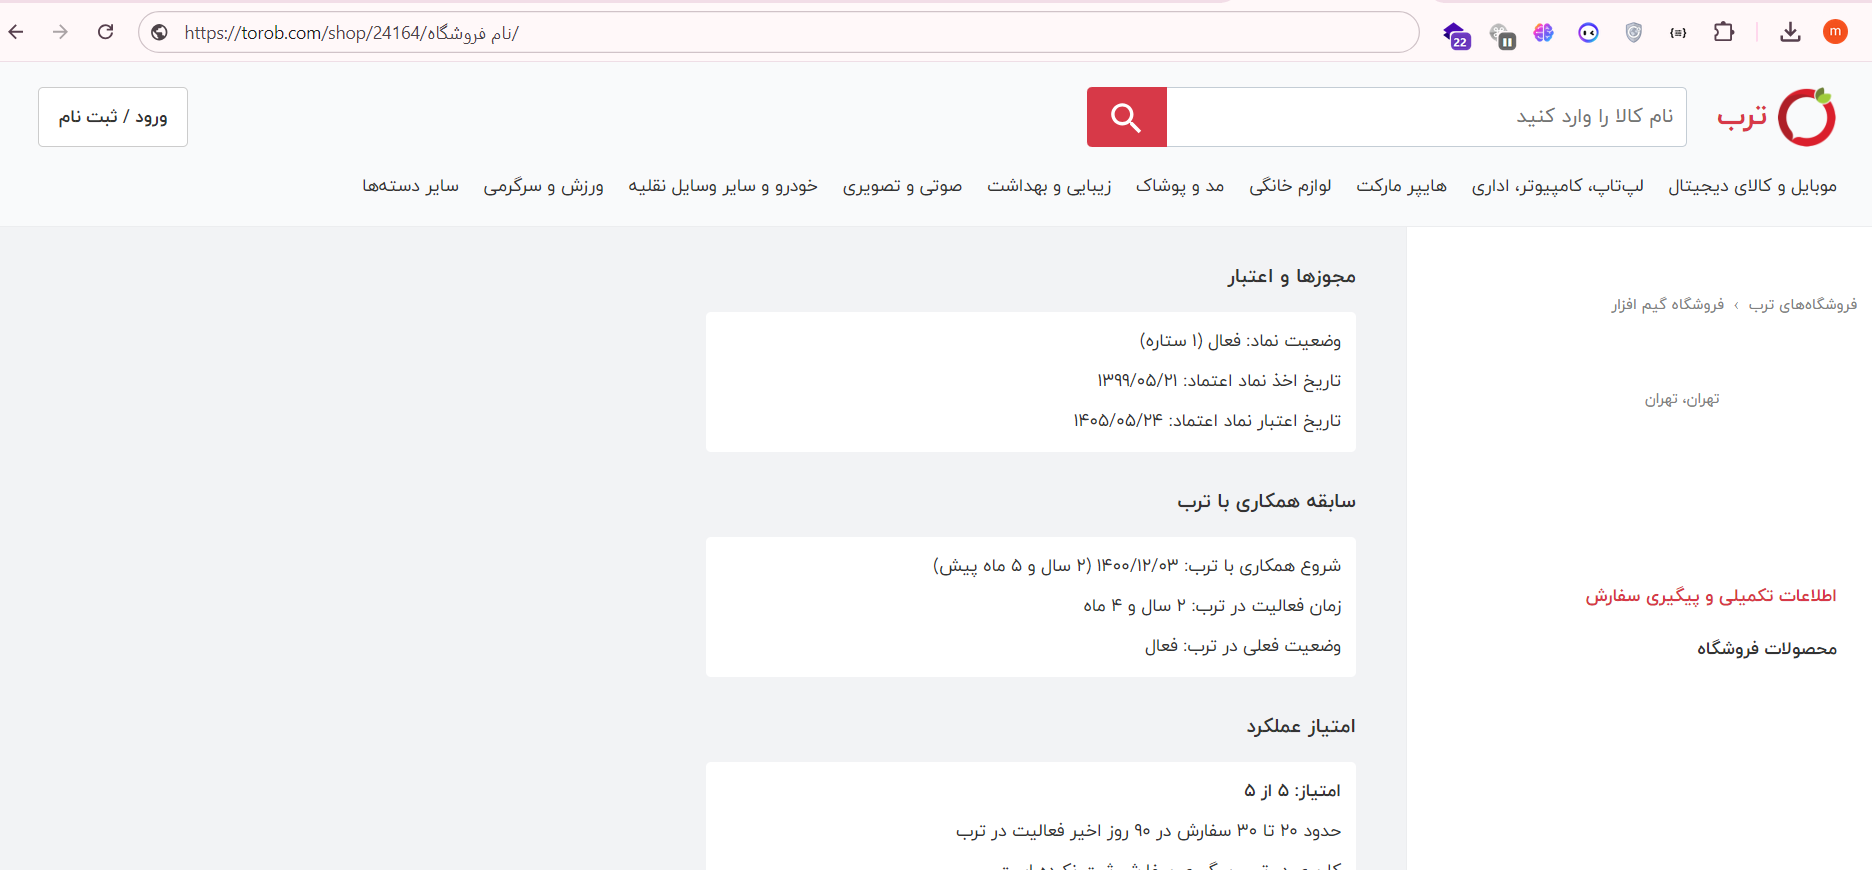This screenshot has height=870, width=1872.
Task: Click the مجوزها و اعتبار heading
Action: tap(1292, 276)
